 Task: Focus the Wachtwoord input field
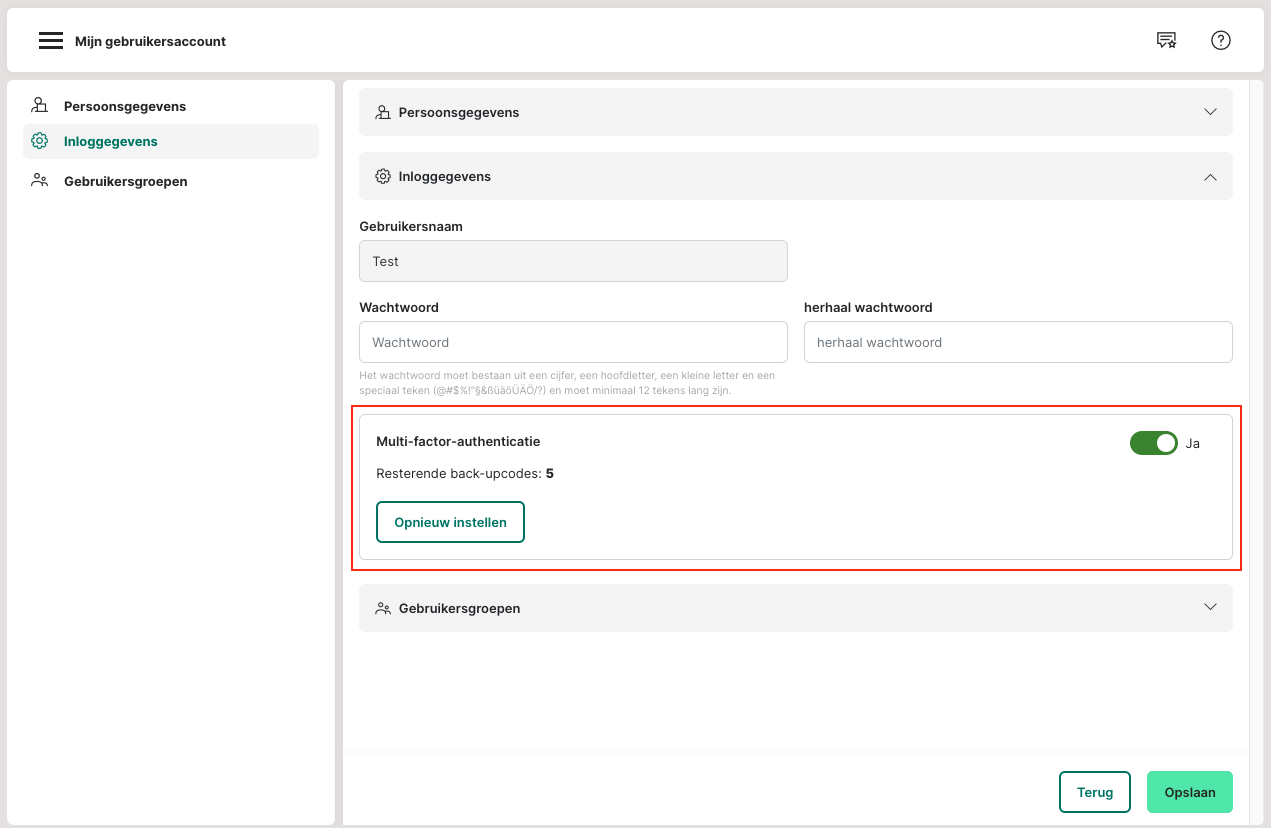[573, 342]
